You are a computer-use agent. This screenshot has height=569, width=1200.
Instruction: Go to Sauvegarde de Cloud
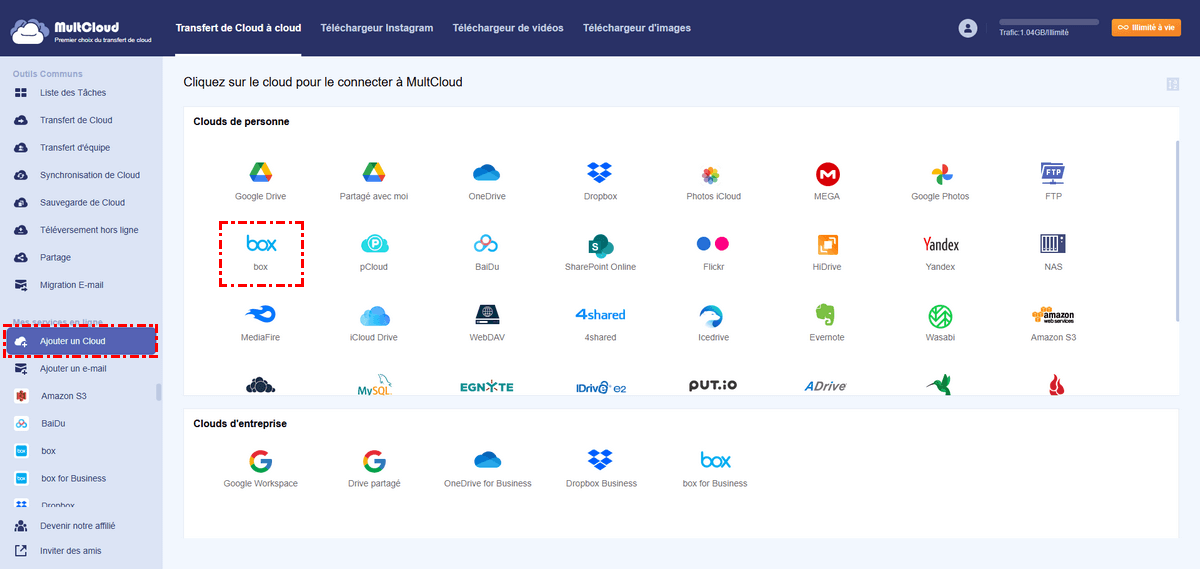(80, 203)
